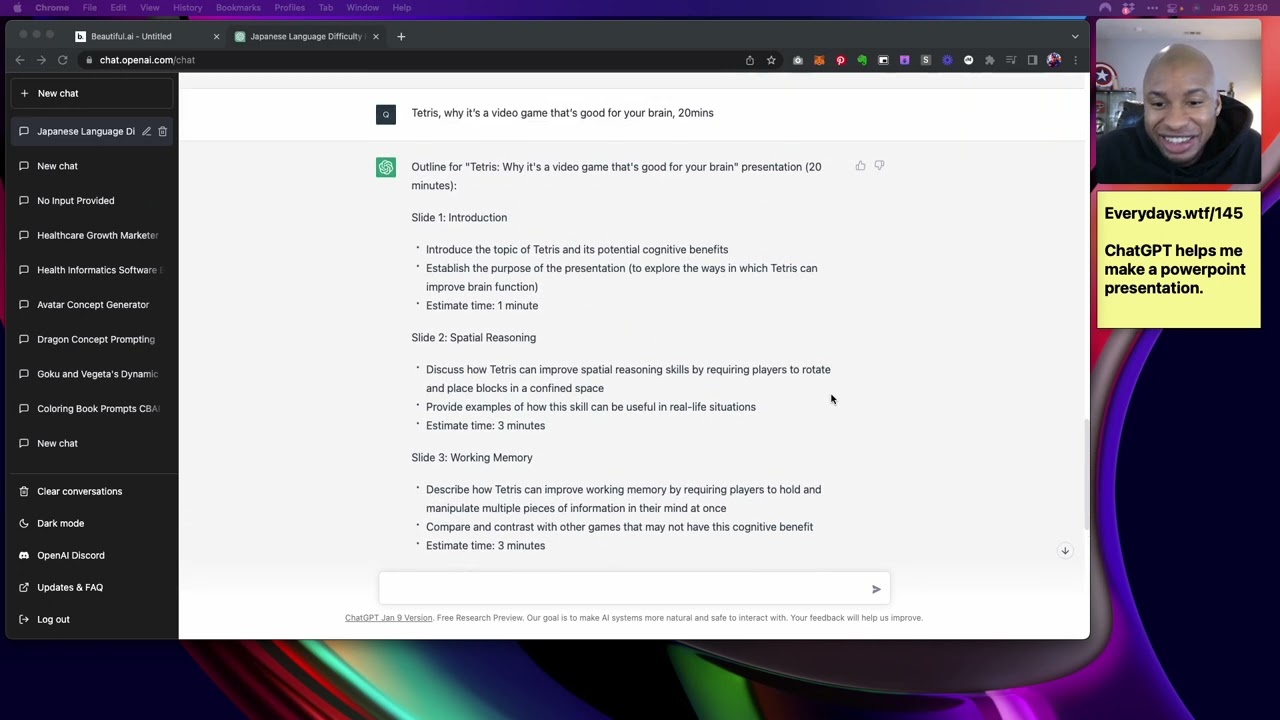Screen dimensions: 1280x720
Task: Open a new browser tab with plus icon
Action: pos(401,37)
